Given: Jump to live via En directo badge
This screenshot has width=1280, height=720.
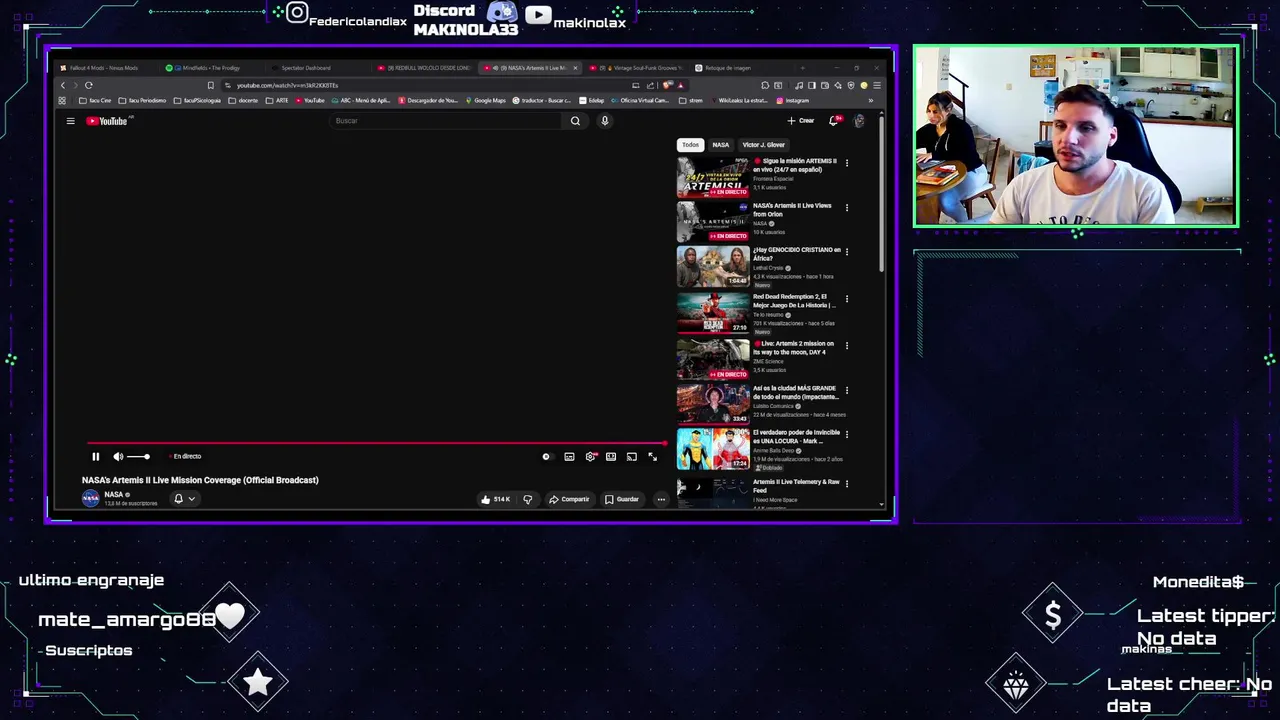Looking at the screenshot, I should 186,457.
